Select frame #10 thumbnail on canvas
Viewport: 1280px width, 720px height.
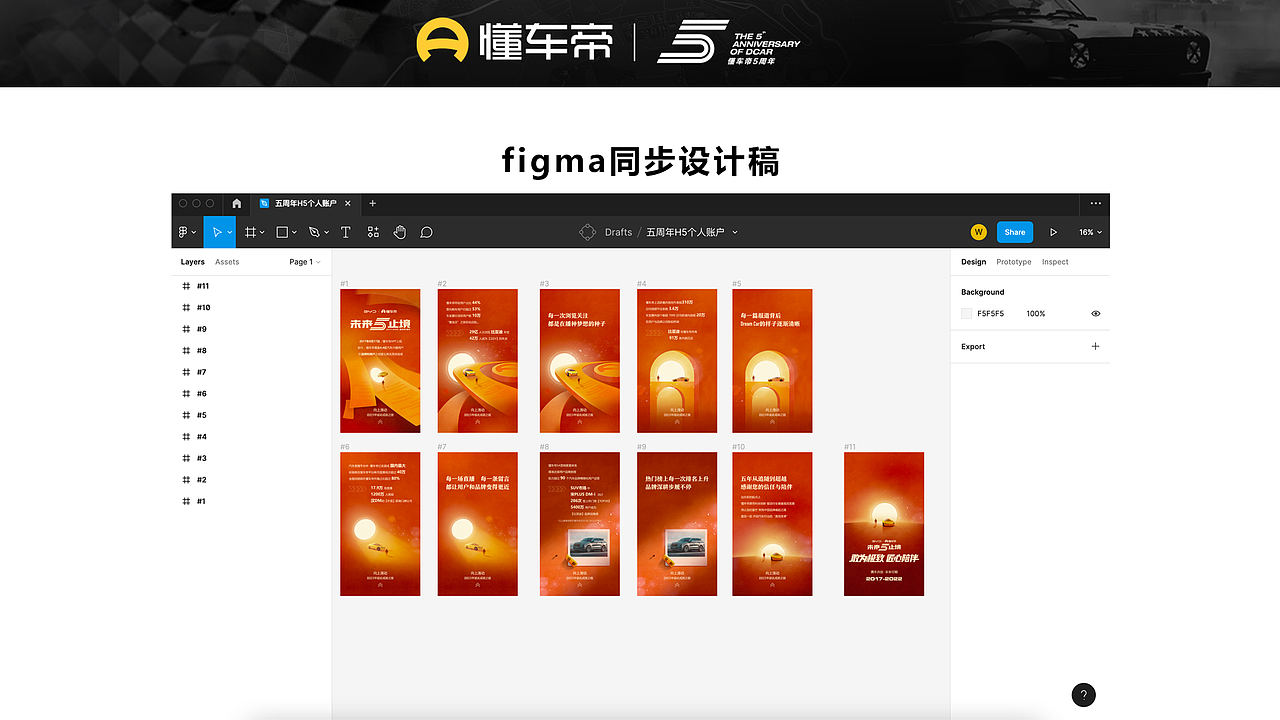[772, 524]
